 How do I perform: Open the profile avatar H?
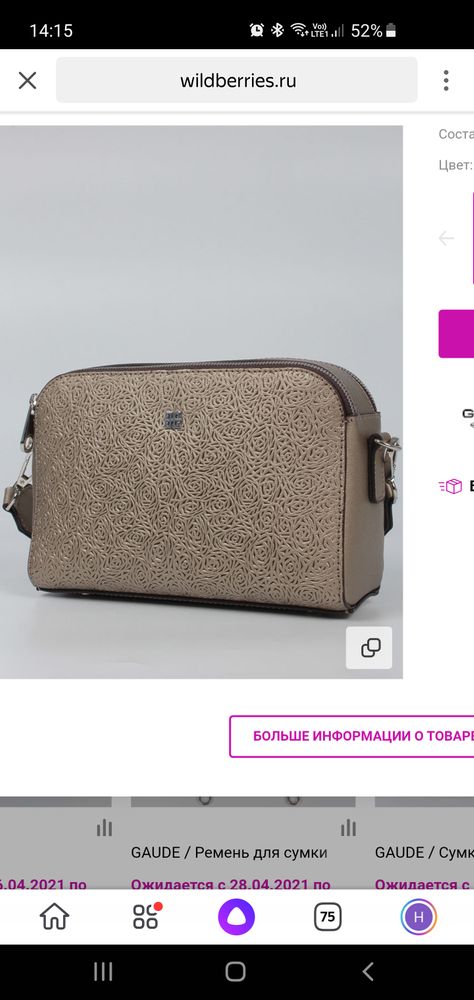pyautogui.click(x=418, y=917)
